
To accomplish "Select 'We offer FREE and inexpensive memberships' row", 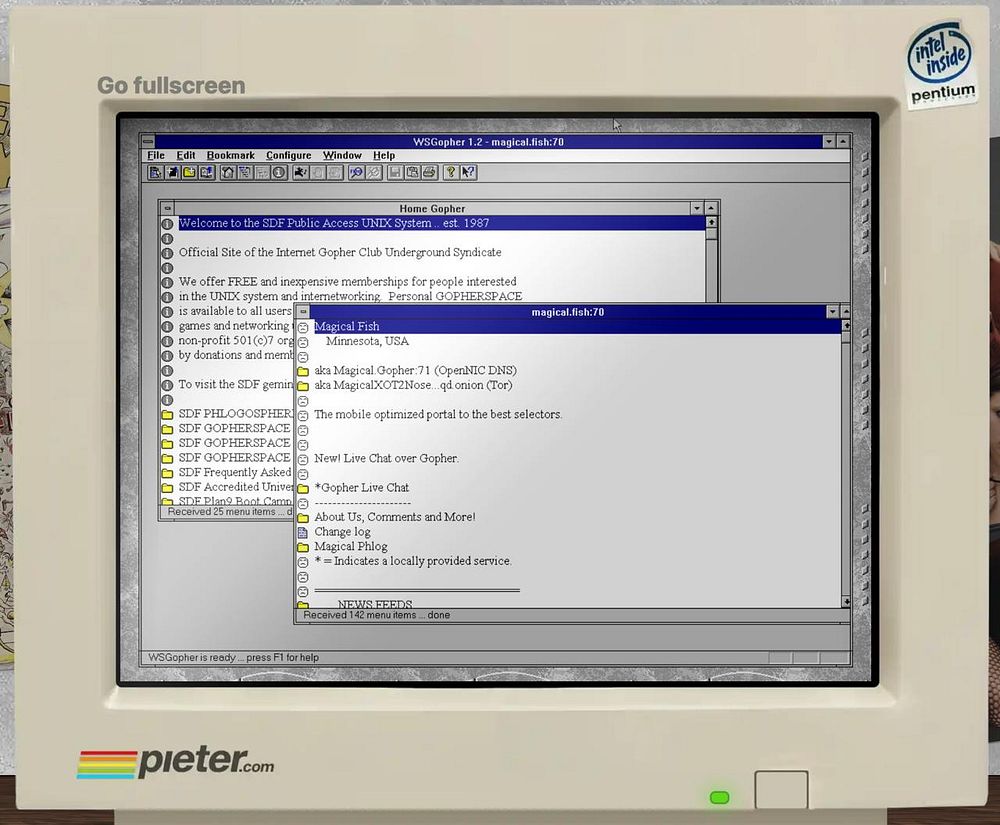I will click(x=348, y=282).
